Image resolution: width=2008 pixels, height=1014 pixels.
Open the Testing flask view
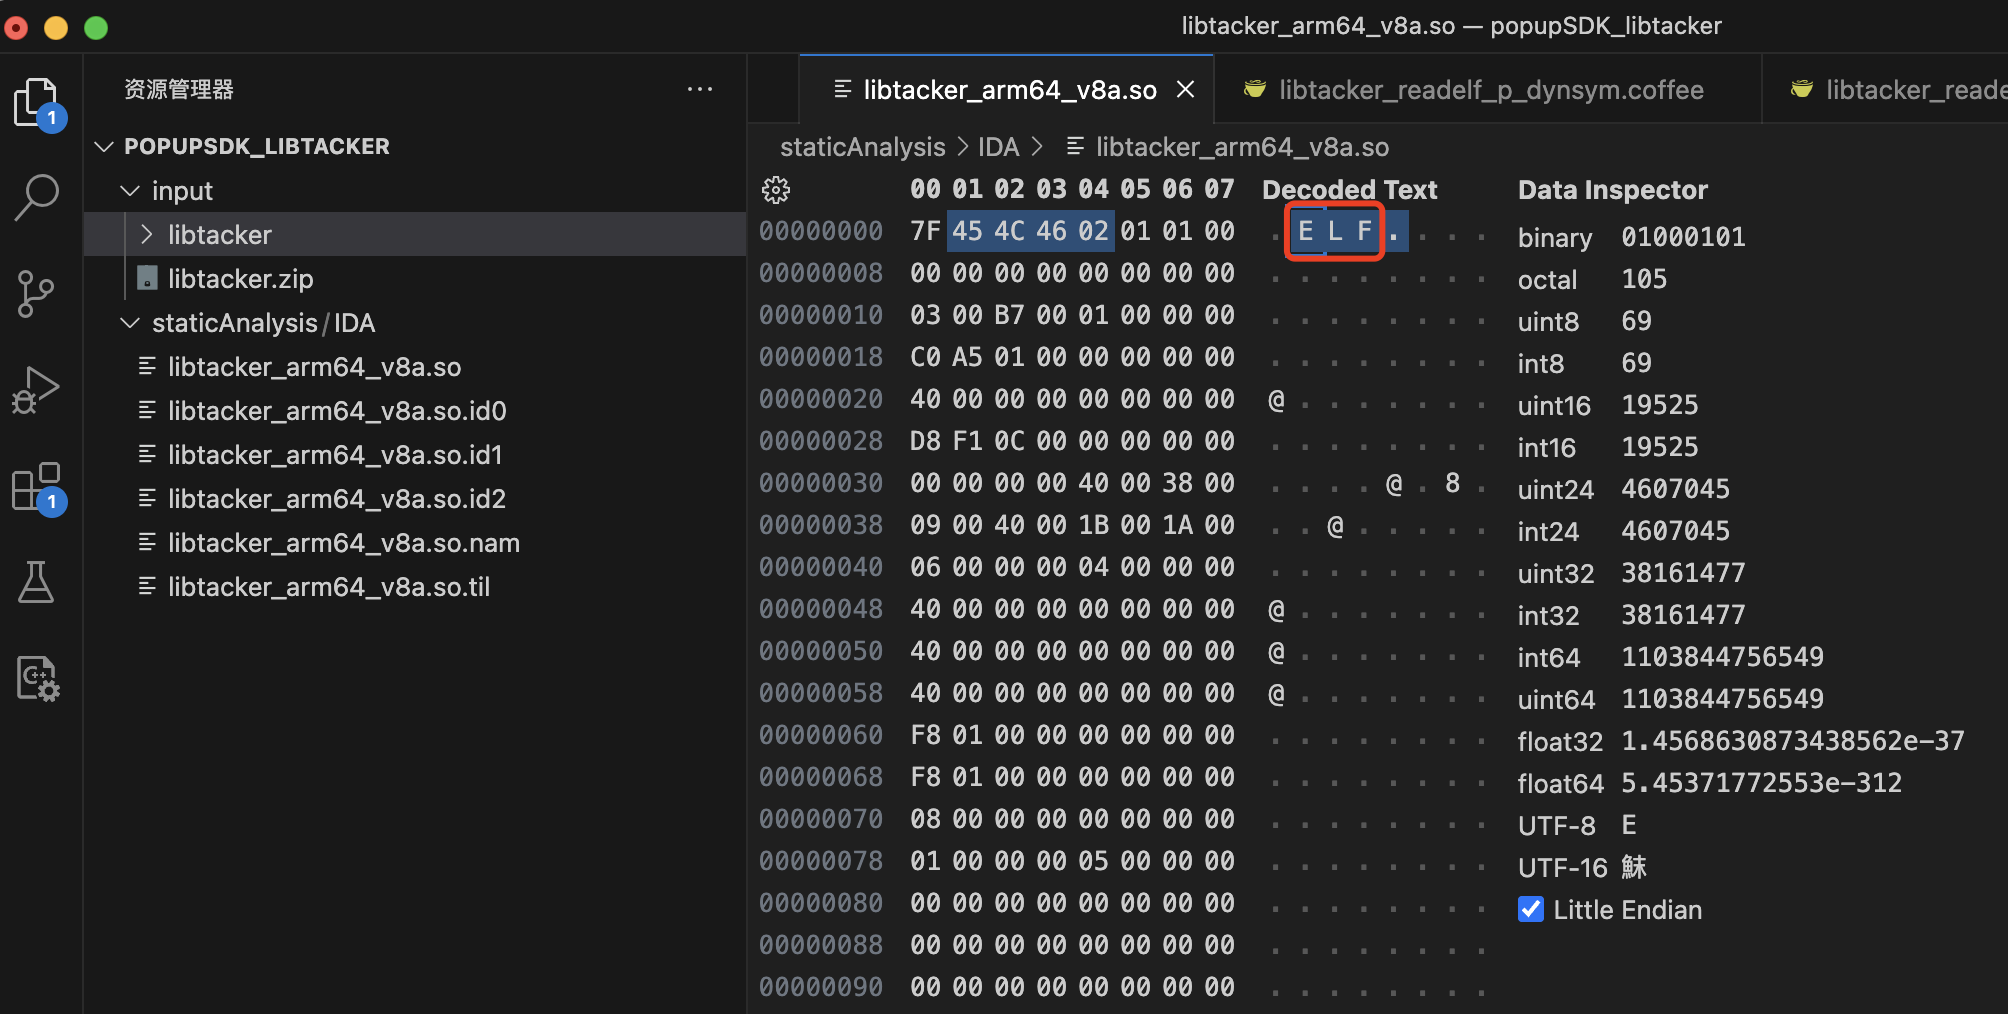(36, 582)
